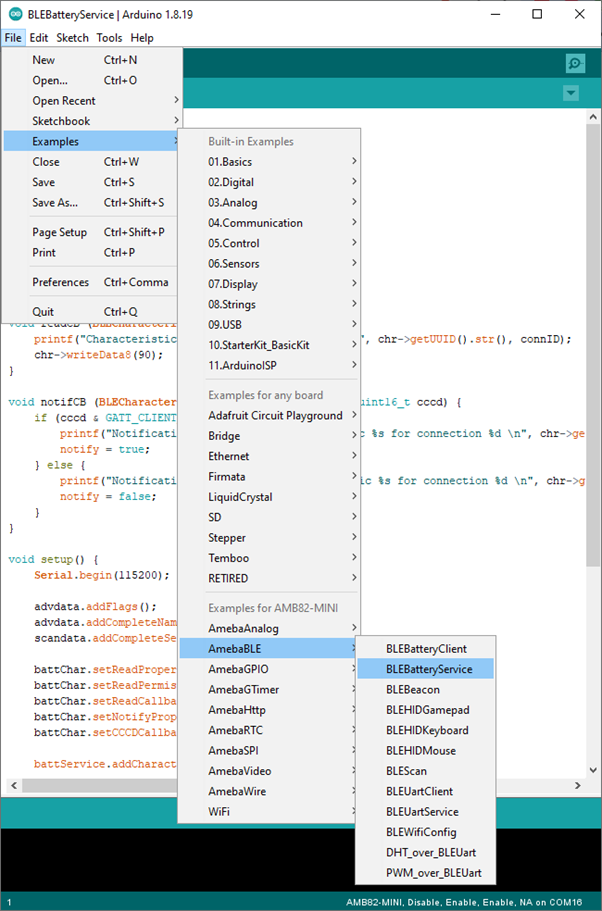This screenshot has height=911, width=602.
Task: Click Save As in File menu
Action: point(51,202)
